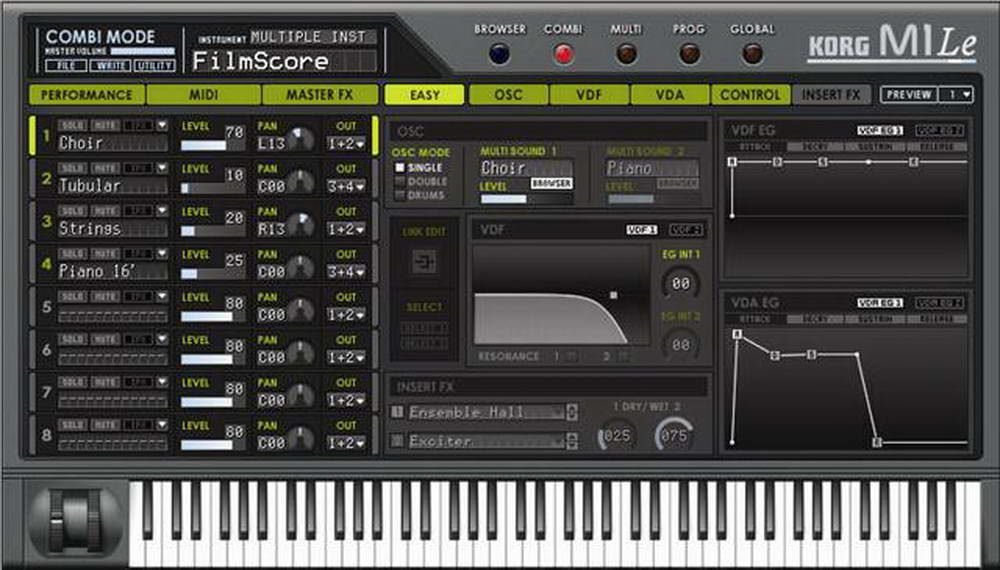Click the Choir pan knob

pos(300,140)
